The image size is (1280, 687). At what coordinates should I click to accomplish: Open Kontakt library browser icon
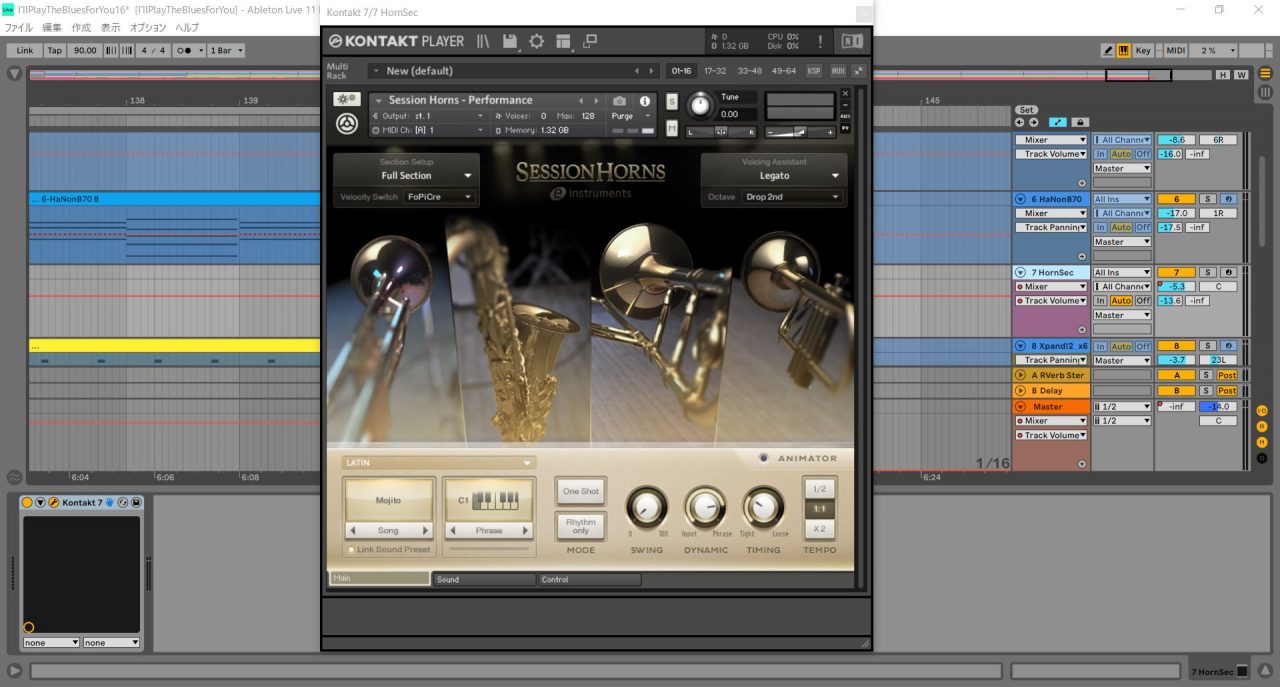point(483,41)
